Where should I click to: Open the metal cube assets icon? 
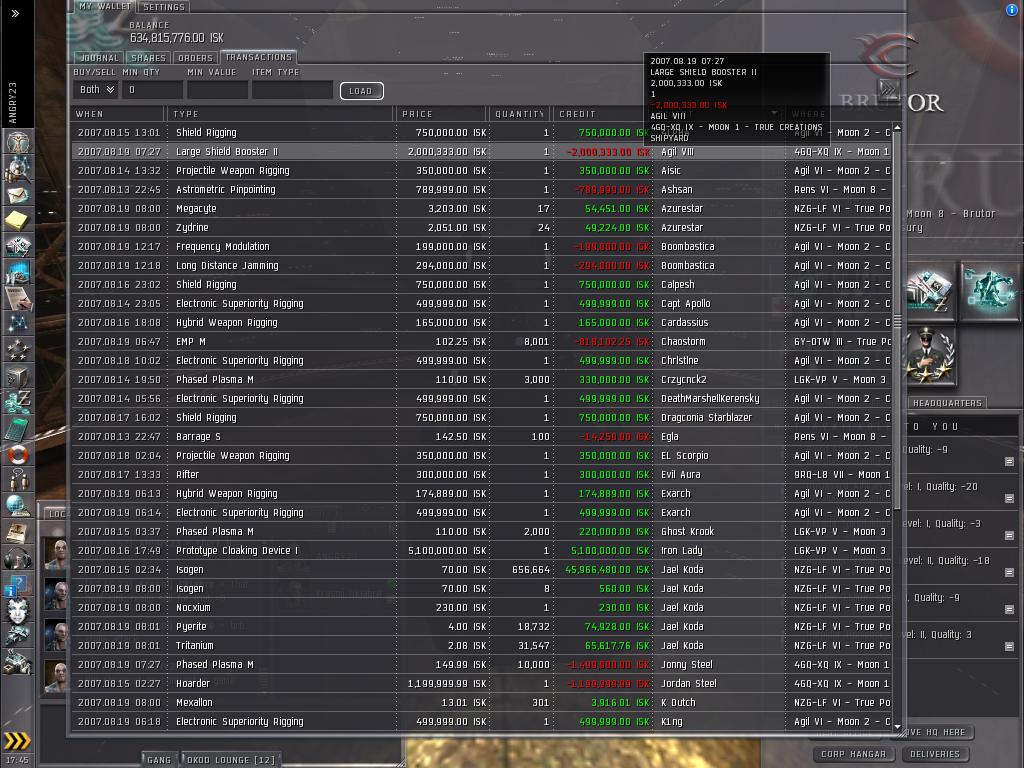coord(17,376)
